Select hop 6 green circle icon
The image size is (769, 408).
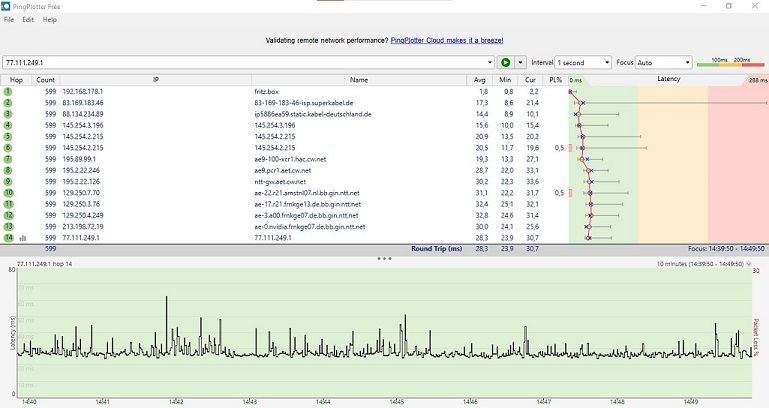[x=8, y=148]
